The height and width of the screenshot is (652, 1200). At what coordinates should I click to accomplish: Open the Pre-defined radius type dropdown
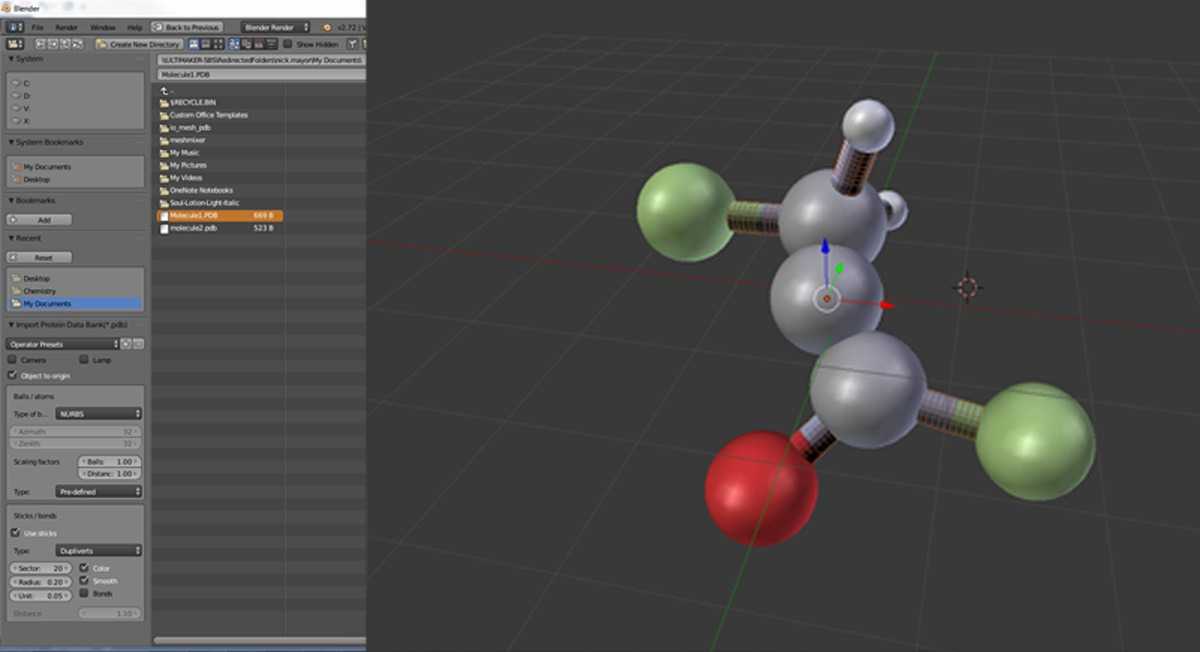pos(99,491)
